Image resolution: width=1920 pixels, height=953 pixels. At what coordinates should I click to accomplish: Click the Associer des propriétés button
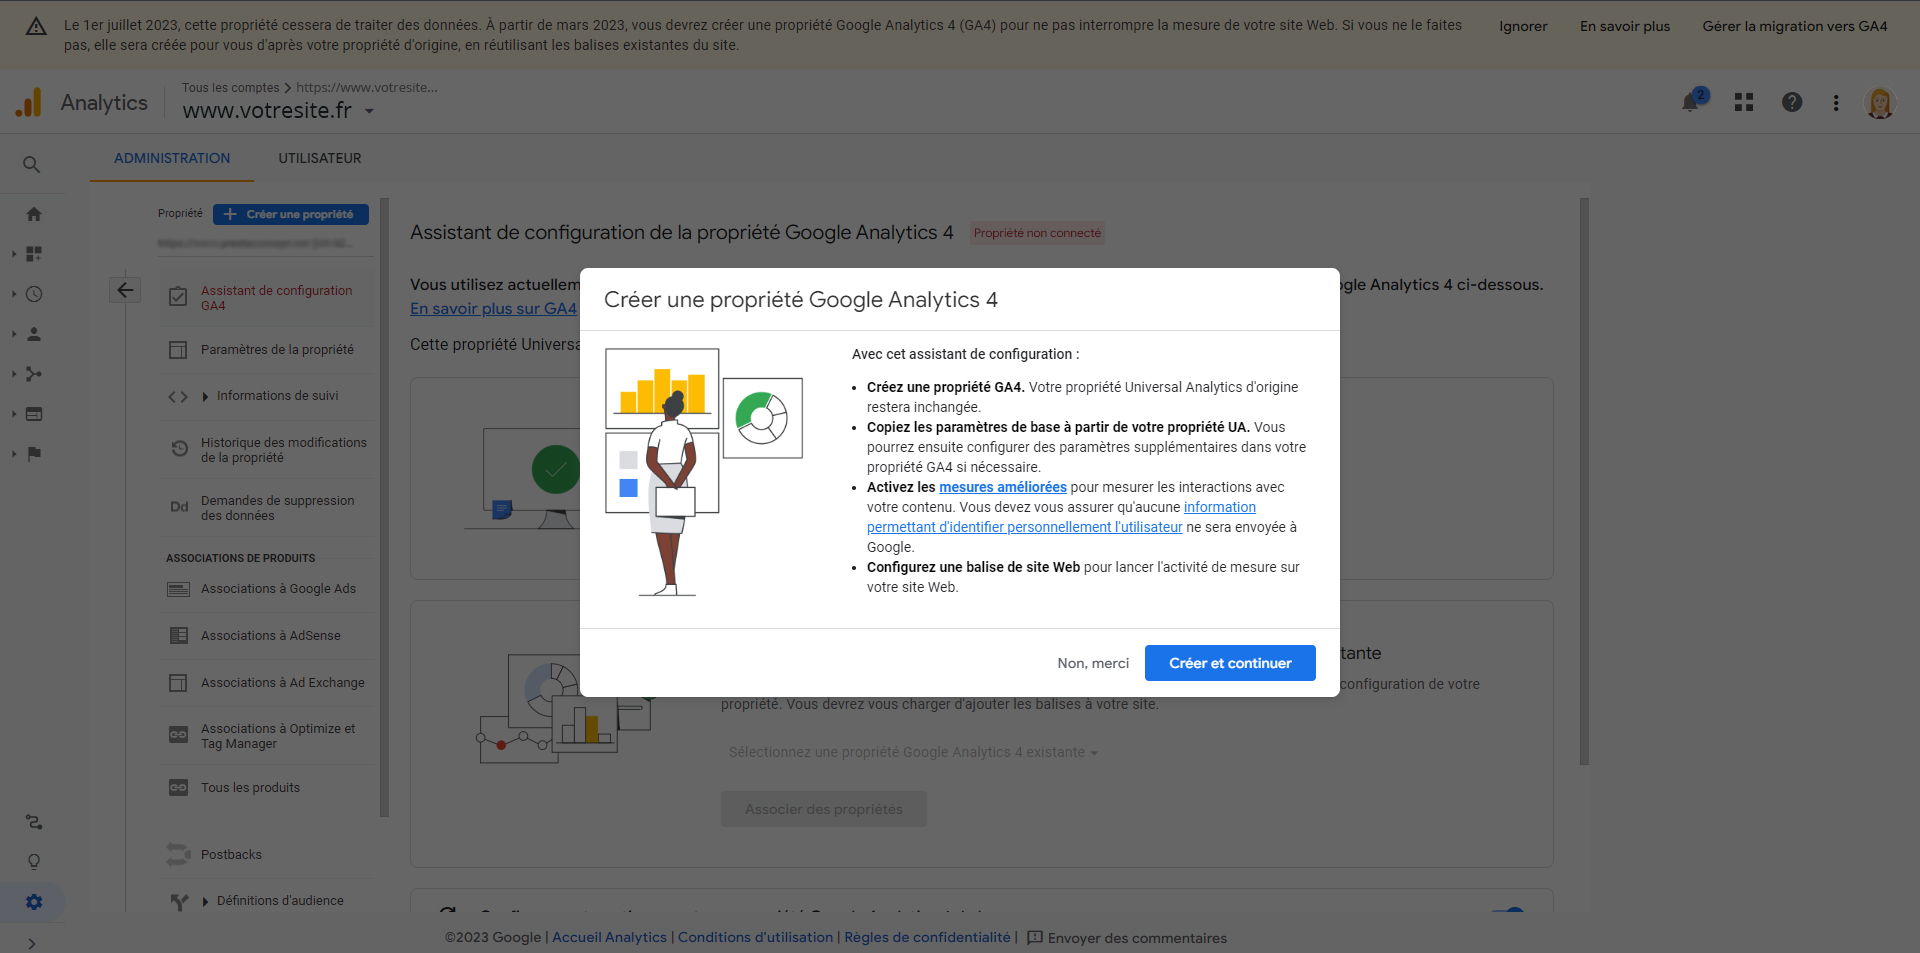point(824,809)
